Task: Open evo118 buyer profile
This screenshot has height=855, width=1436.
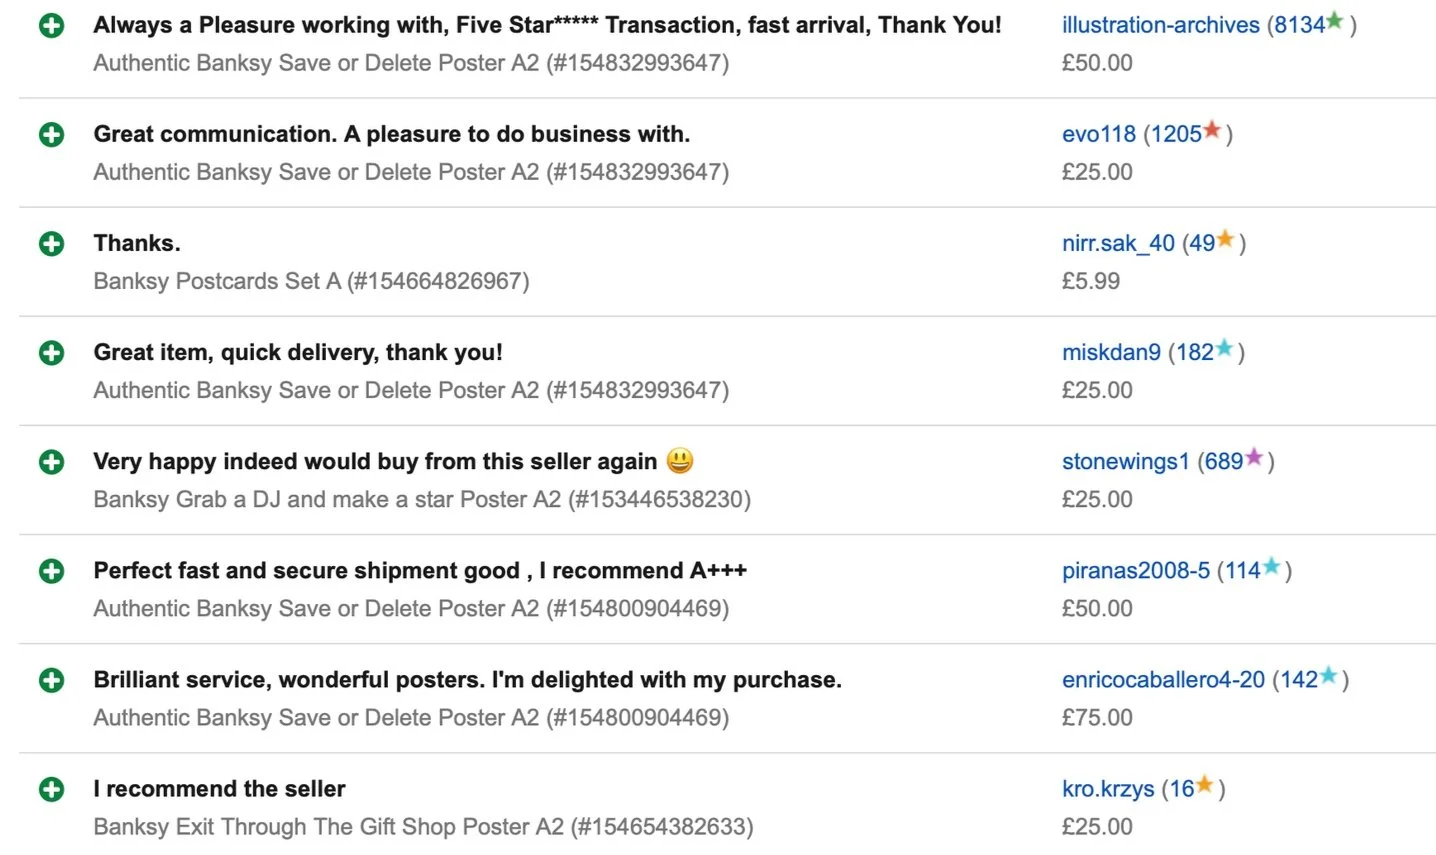Action: click(1098, 134)
